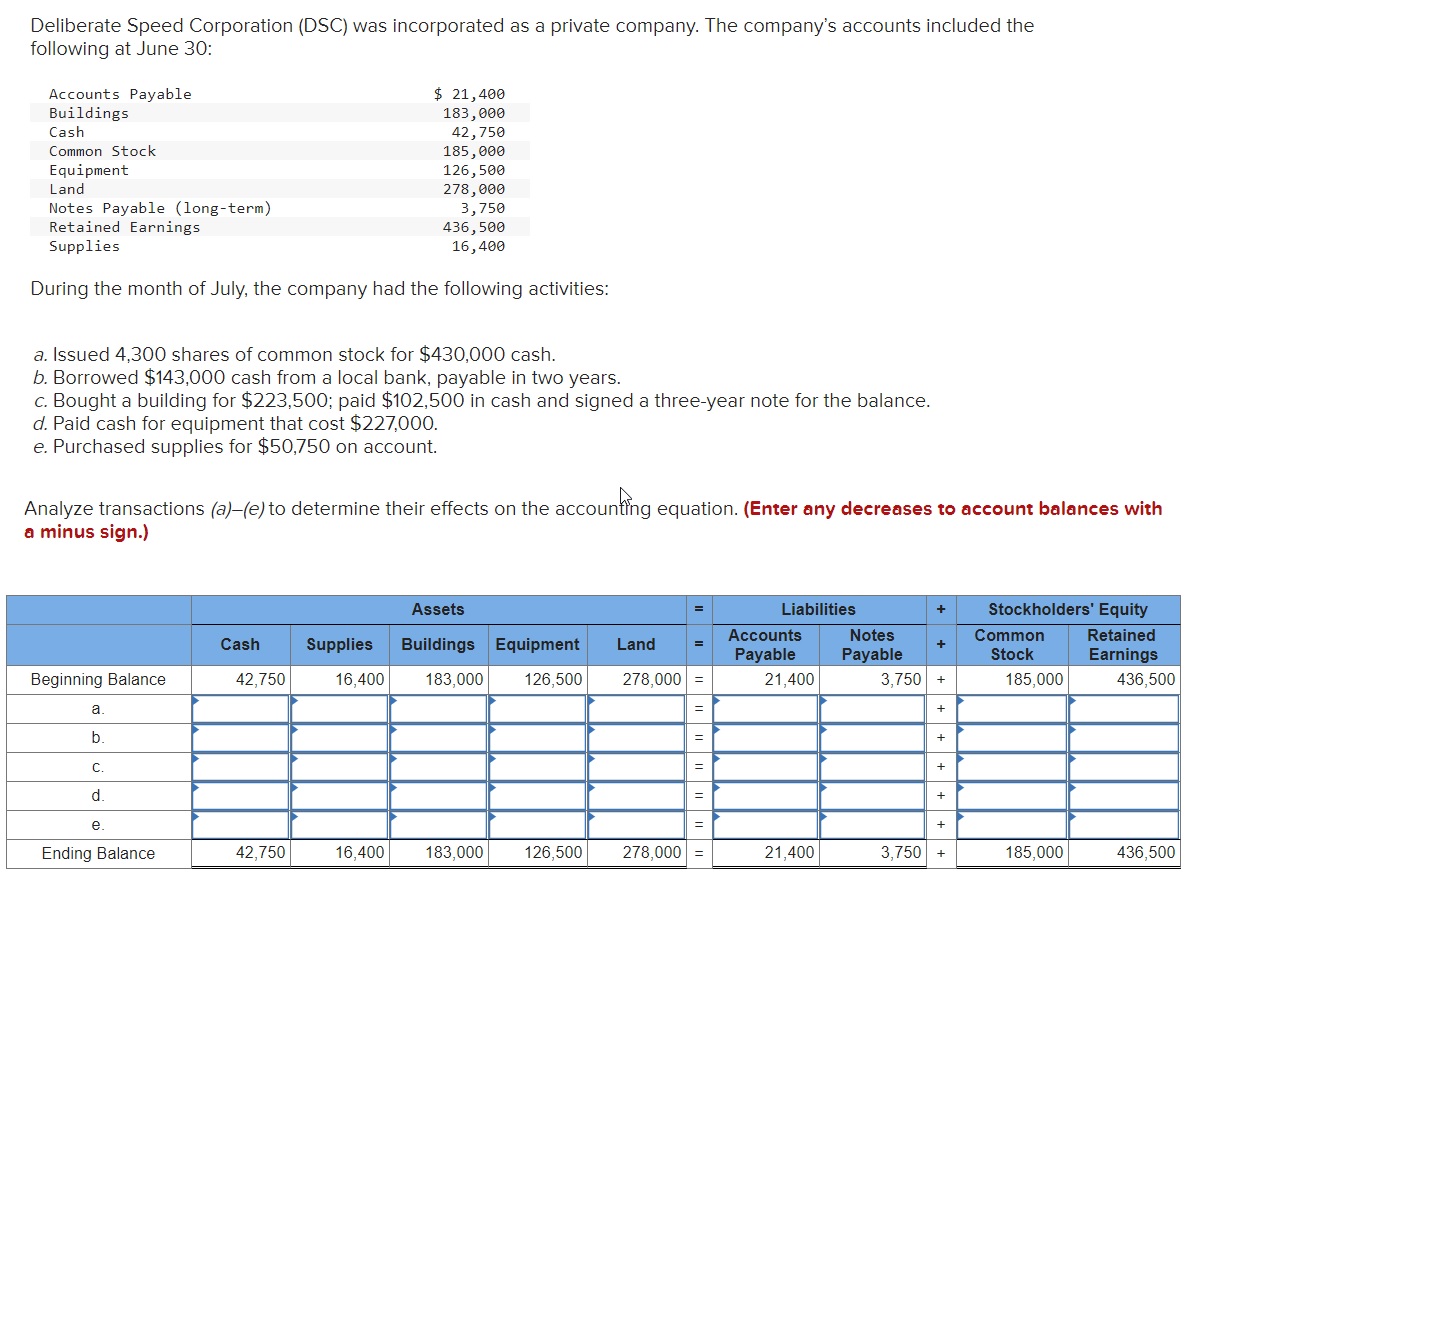Click the red minus sign instruction text
1433x1335 pixels.
pos(593,520)
